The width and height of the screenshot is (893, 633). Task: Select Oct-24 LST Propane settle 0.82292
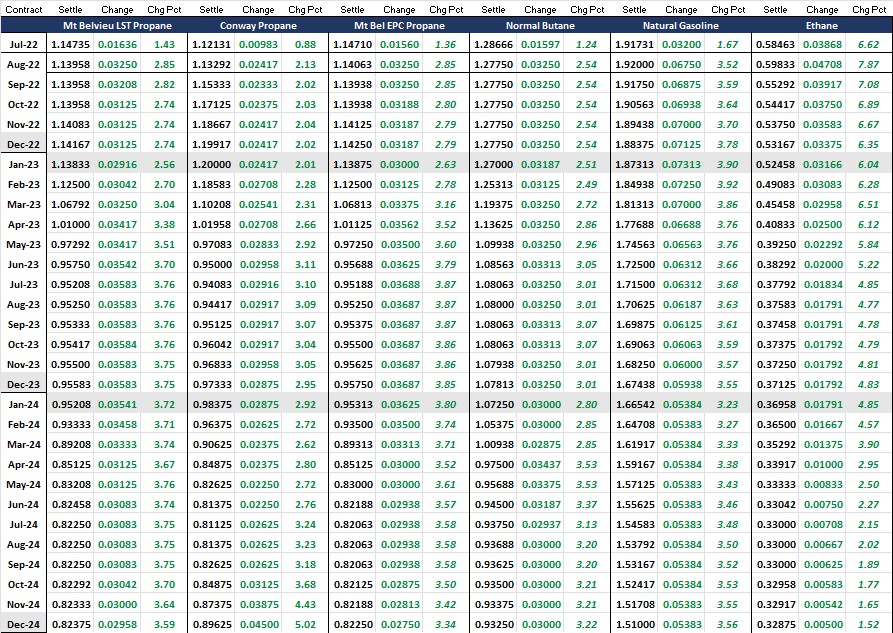point(71,585)
